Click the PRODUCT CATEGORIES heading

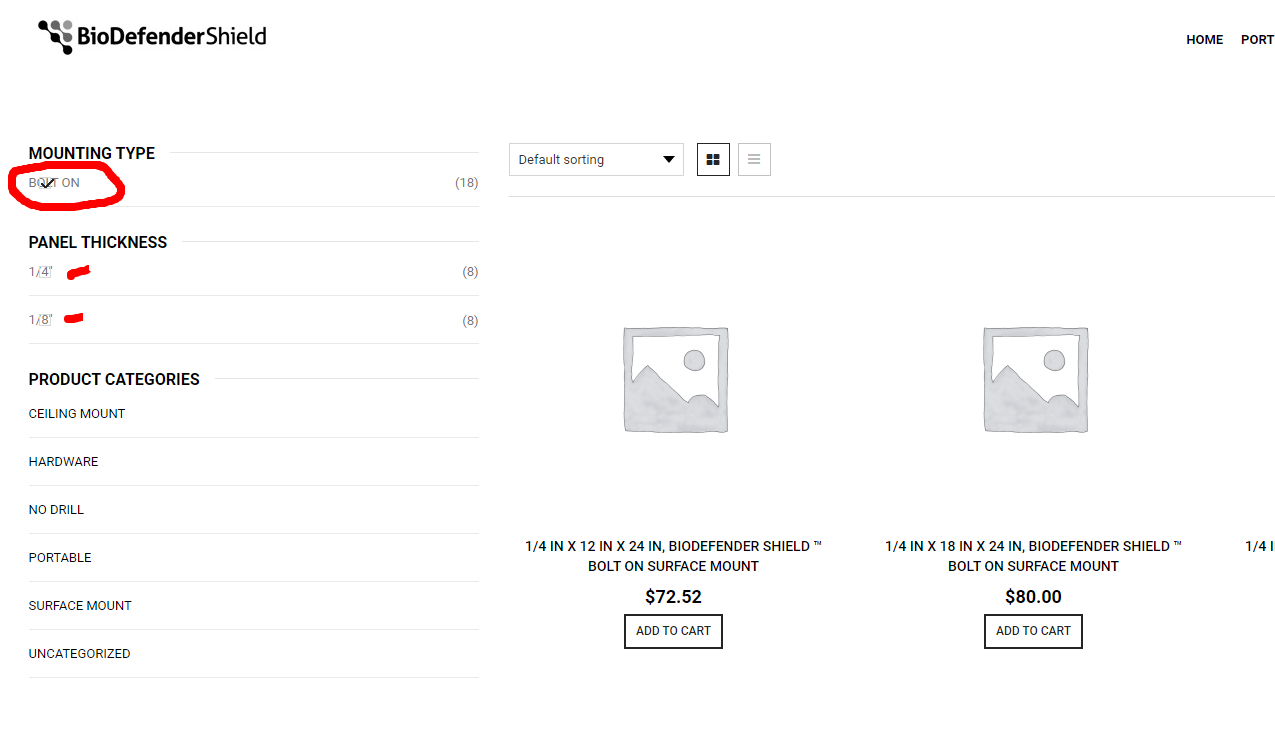click(x=114, y=379)
